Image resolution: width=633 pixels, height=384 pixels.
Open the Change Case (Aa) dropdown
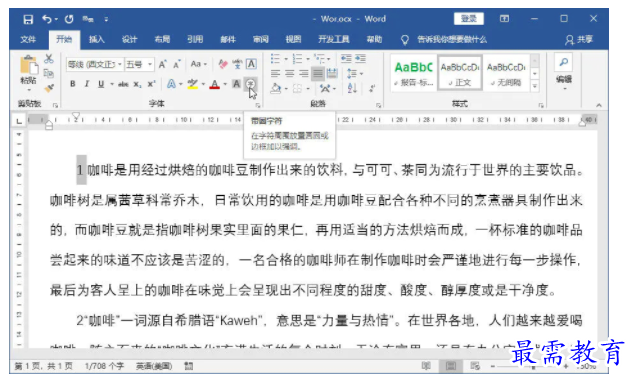[x=198, y=64]
